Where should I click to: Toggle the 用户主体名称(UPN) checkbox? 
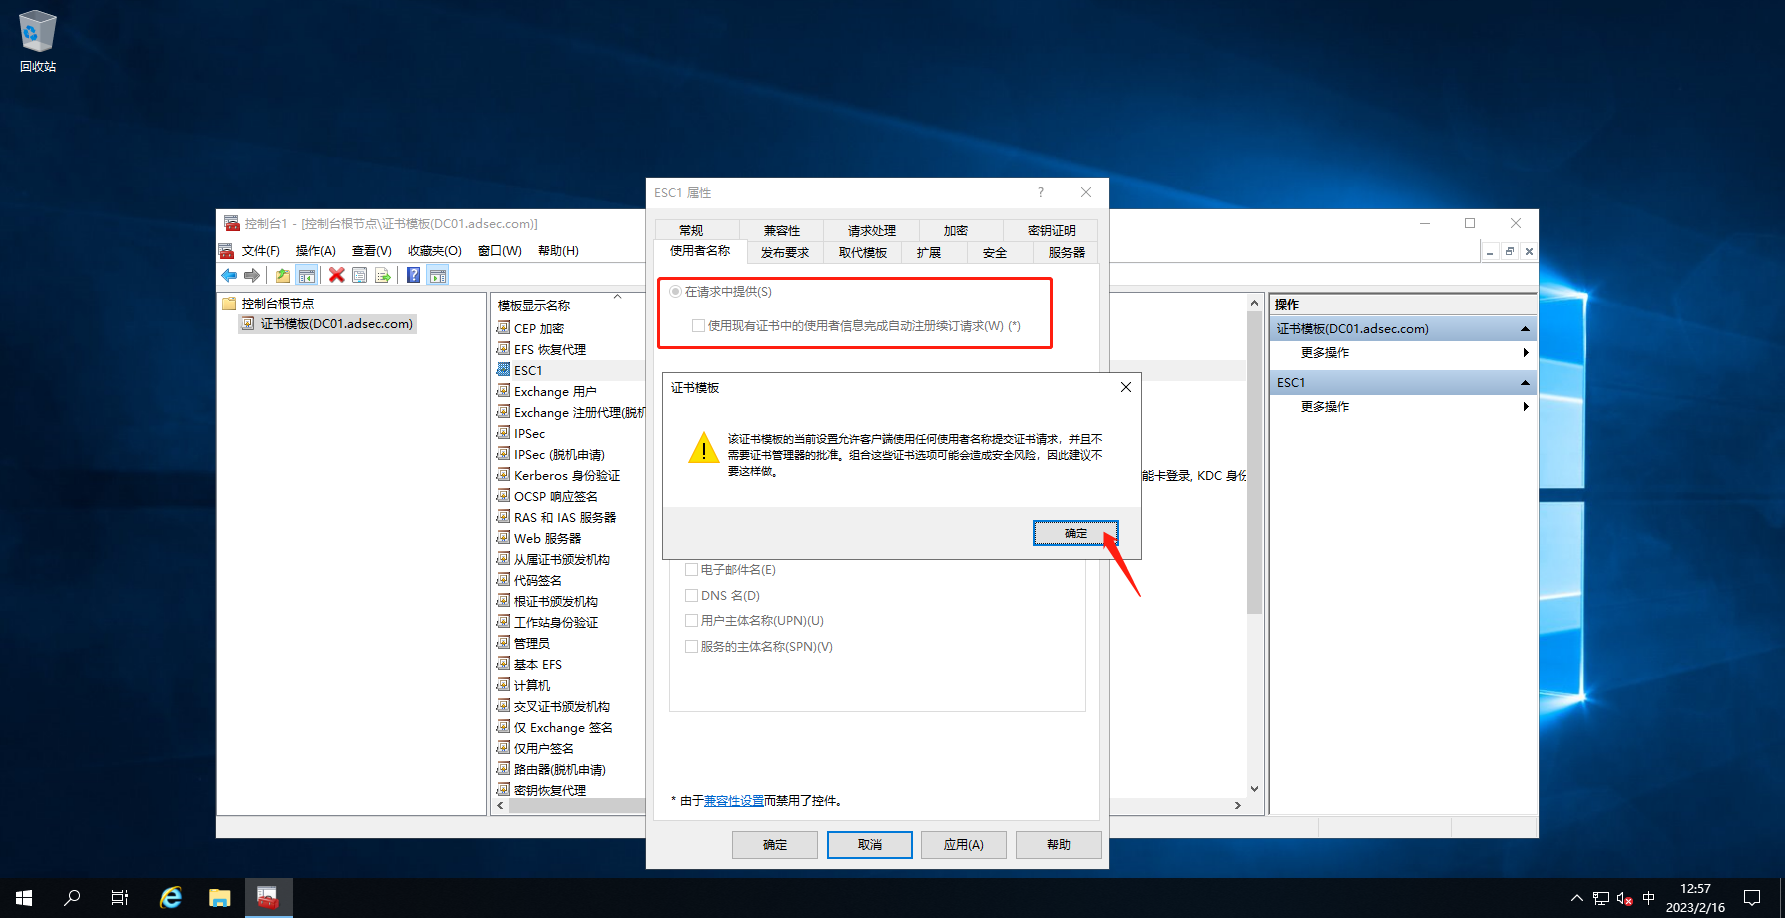pos(691,620)
